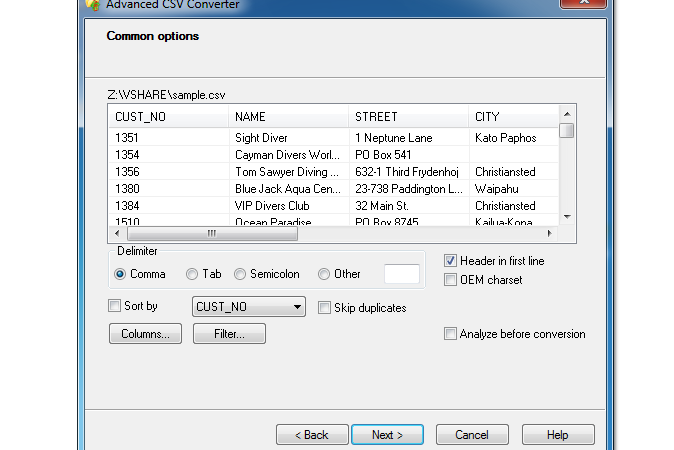Click the scroll up arrow in preview

pos(567,114)
